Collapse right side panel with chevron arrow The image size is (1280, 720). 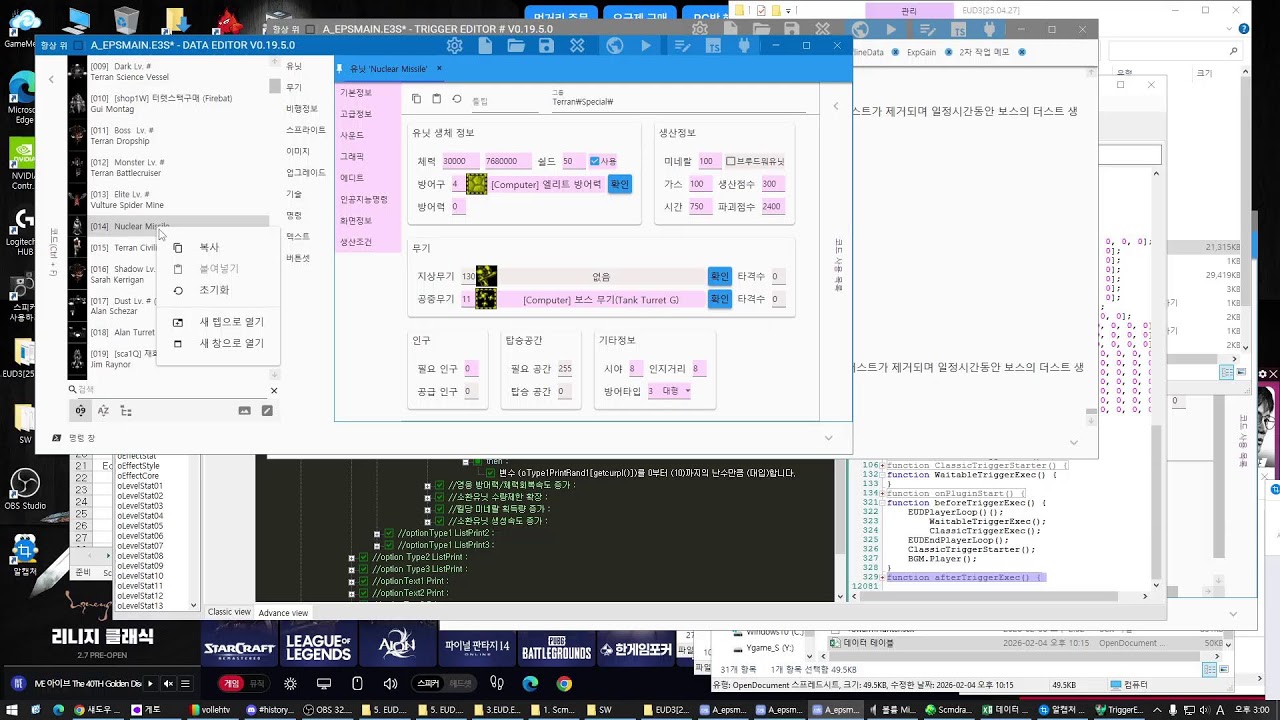pyautogui.click(x=836, y=106)
